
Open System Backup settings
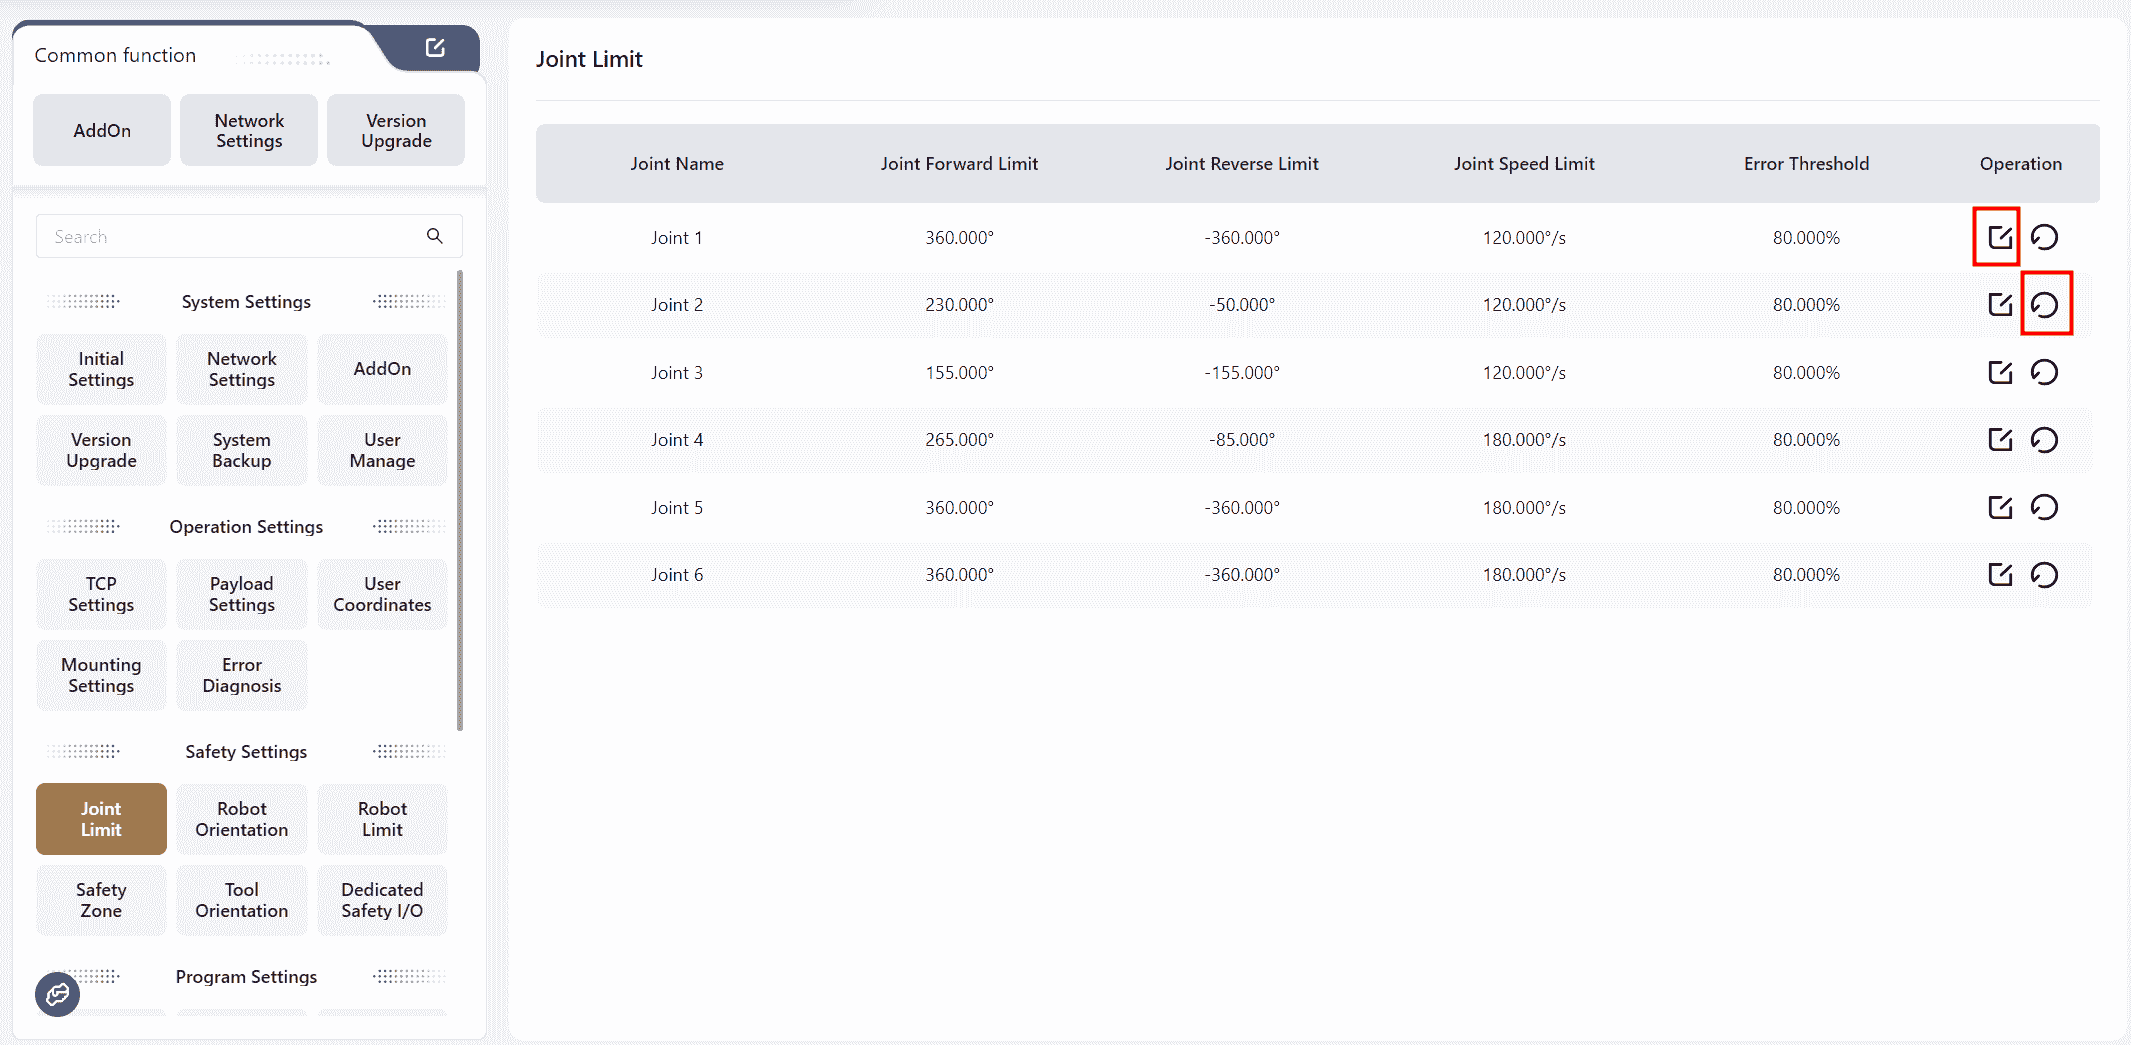[242, 450]
